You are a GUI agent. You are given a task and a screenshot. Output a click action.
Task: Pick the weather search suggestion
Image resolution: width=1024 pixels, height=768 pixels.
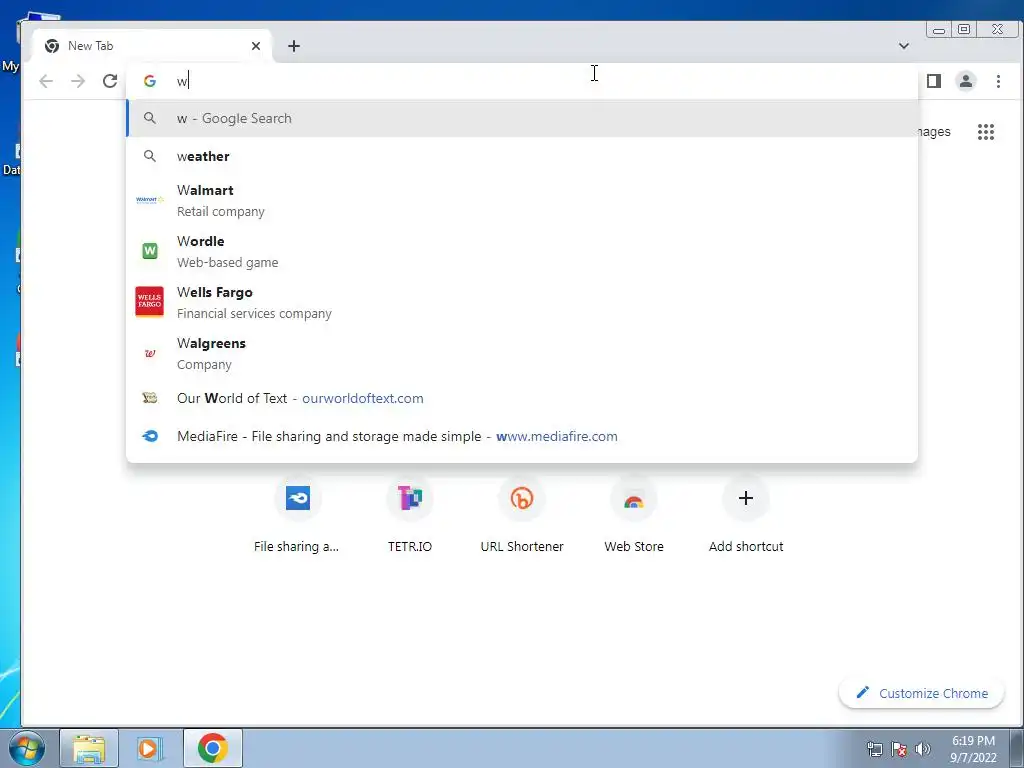[522, 156]
